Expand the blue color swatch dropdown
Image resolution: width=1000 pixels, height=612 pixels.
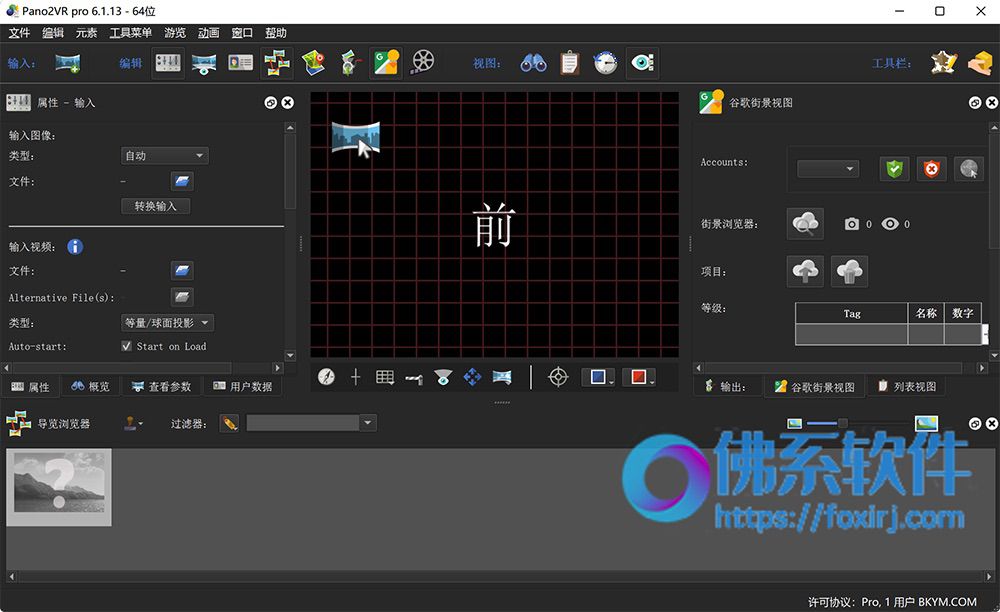(598, 377)
